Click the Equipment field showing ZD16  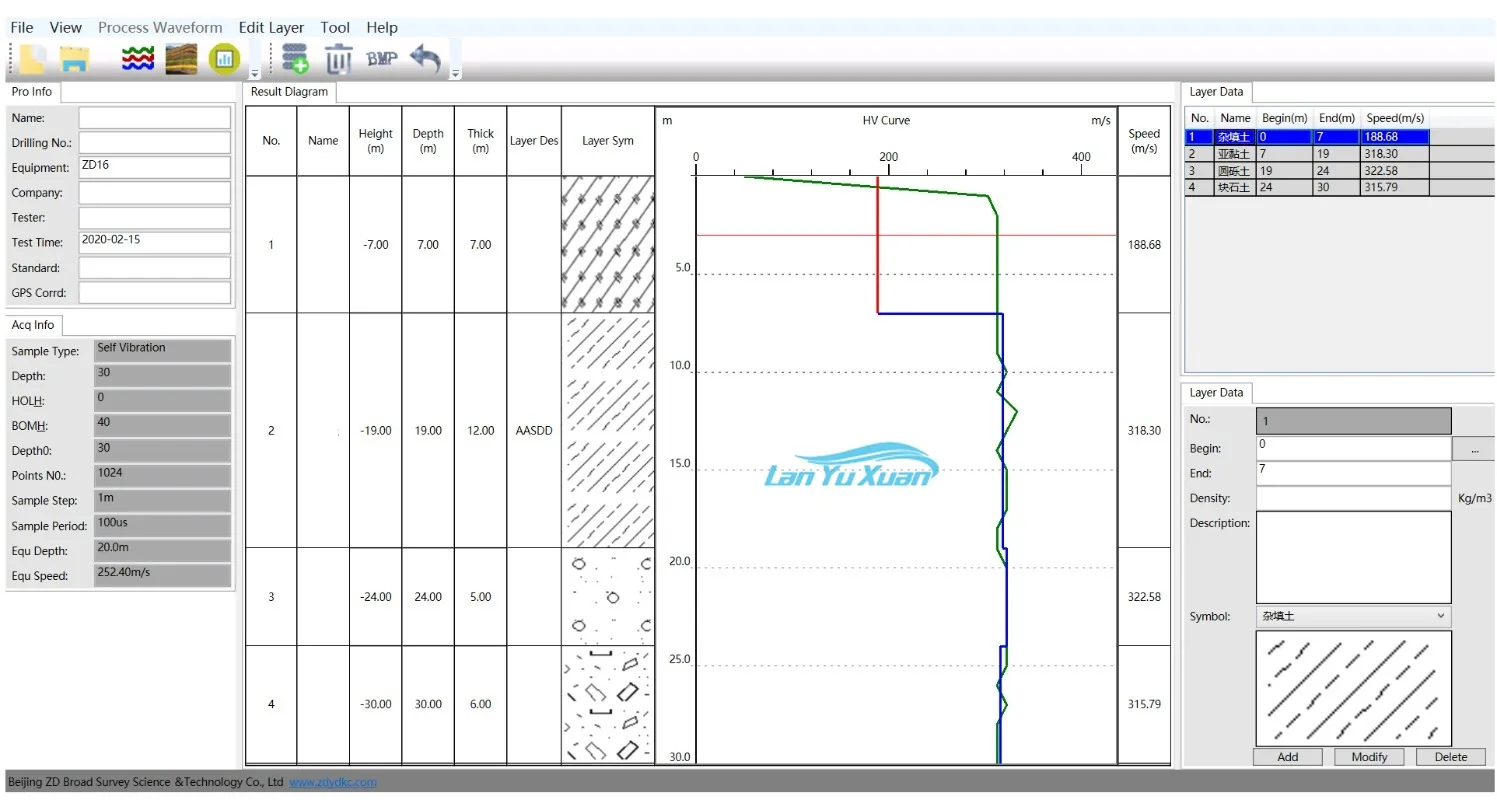pos(155,168)
